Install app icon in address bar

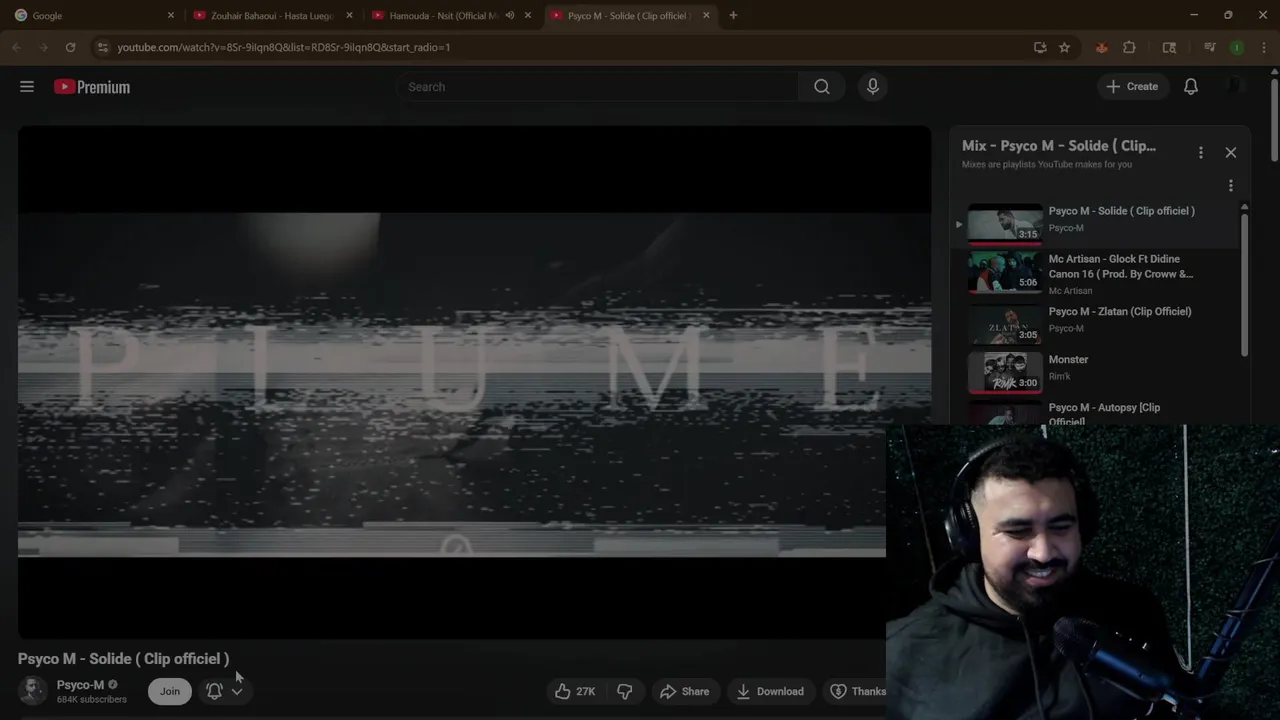1040,47
